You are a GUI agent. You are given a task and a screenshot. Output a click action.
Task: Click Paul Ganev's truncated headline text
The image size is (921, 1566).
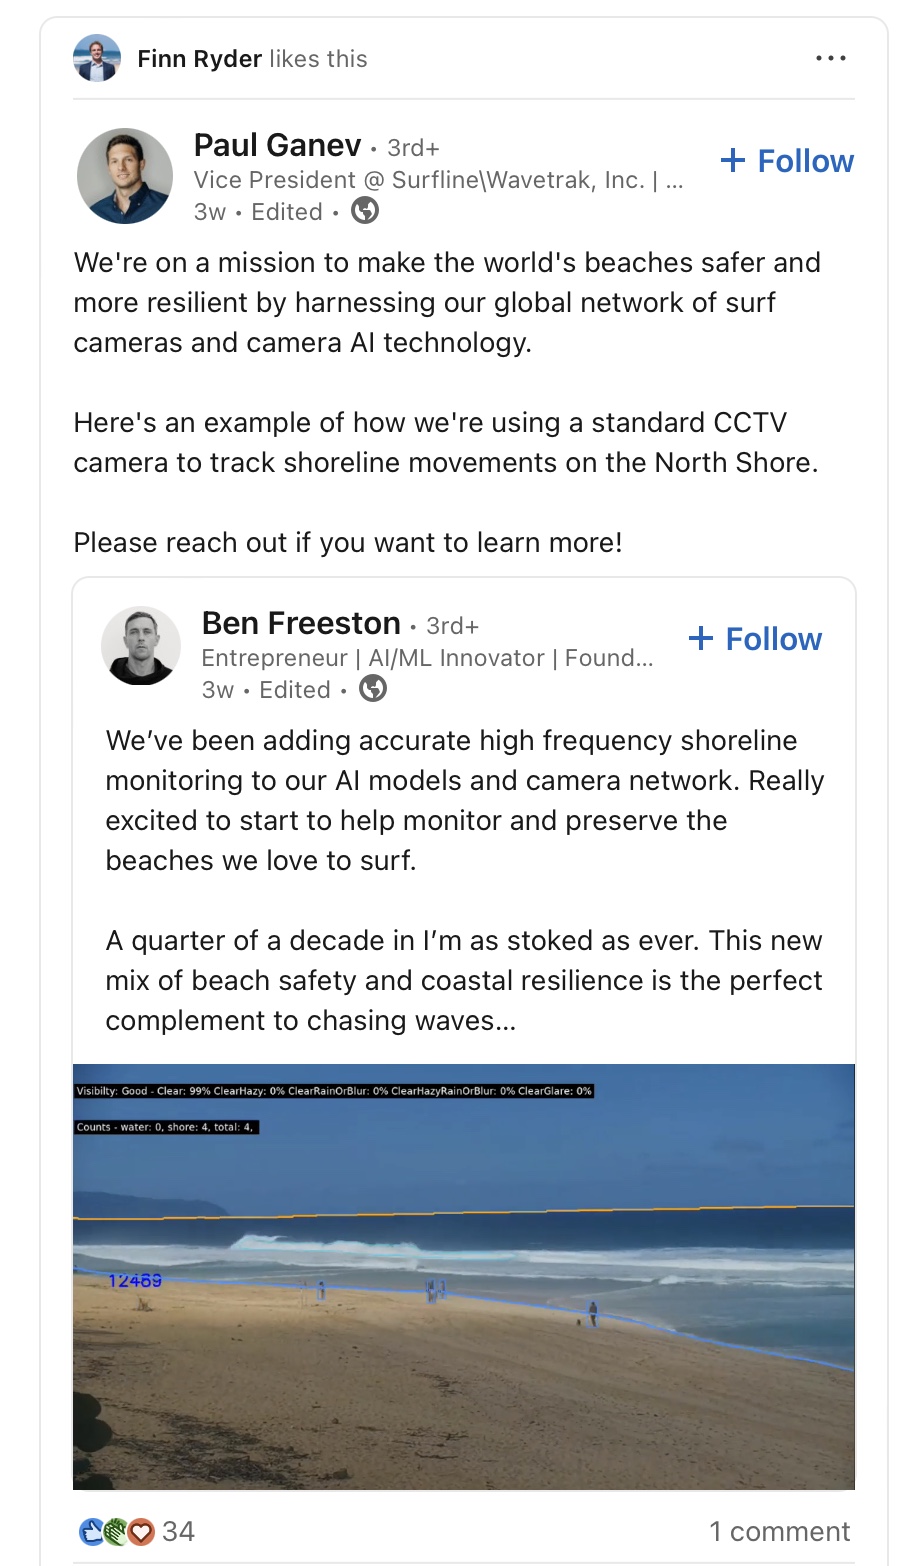pyautogui.click(x=438, y=180)
